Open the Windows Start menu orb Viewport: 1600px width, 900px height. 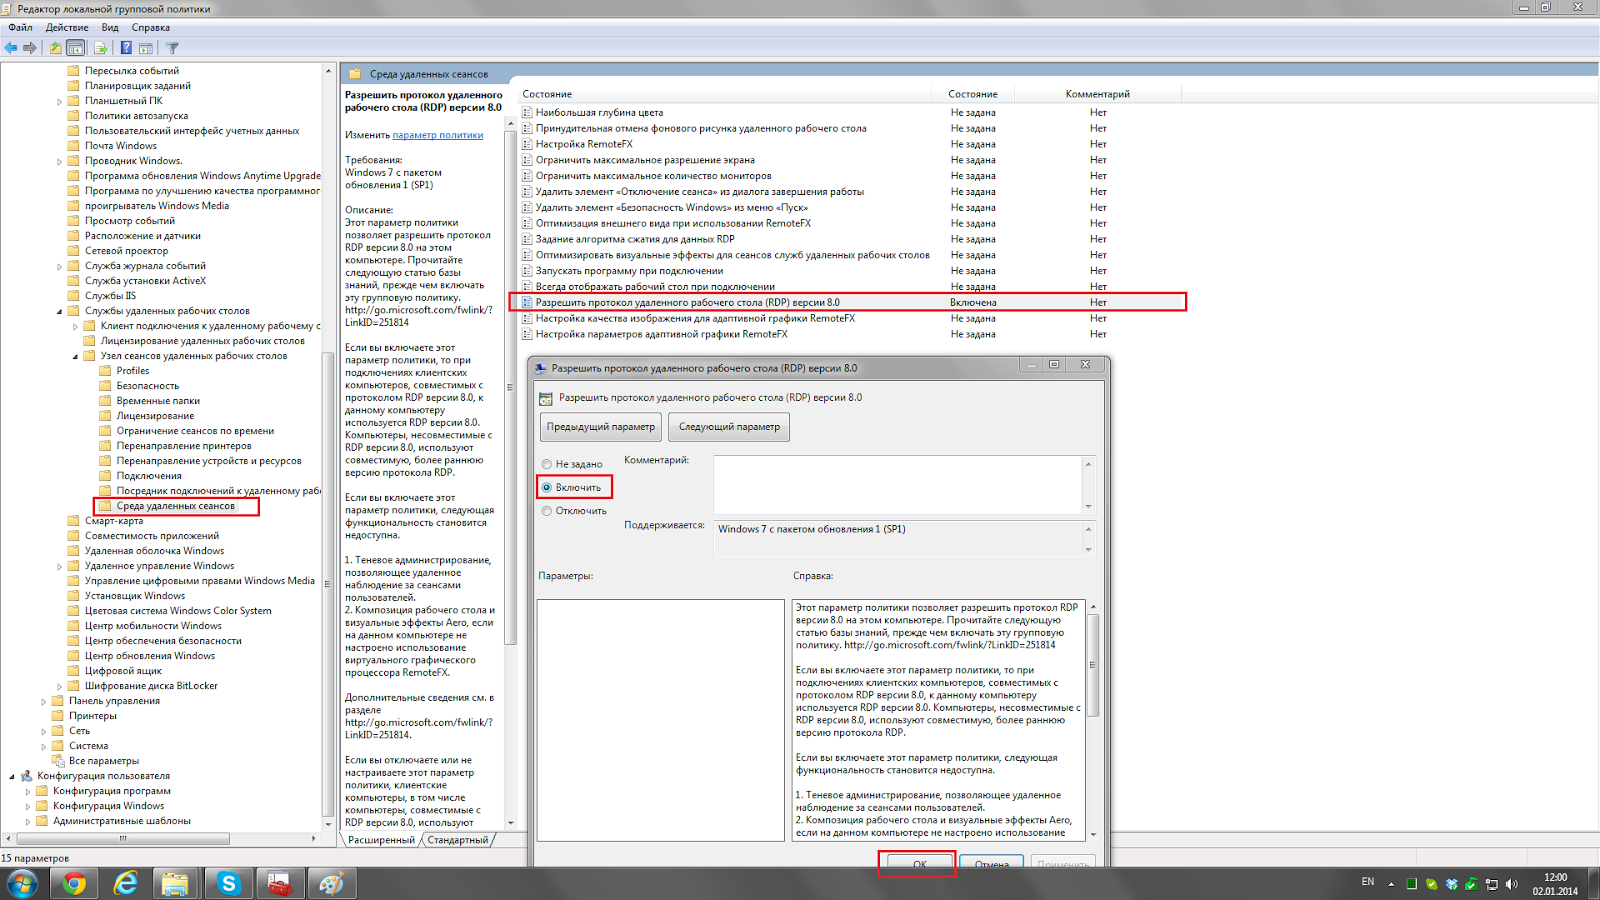(x=22, y=883)
